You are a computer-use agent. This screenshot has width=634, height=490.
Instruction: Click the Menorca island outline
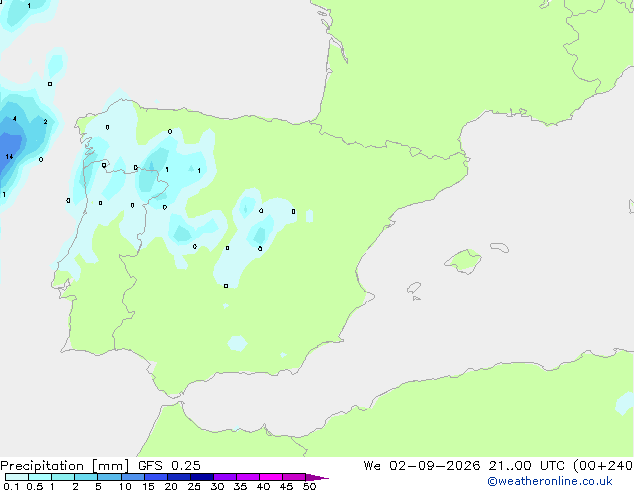pyautogui.click(x=500, y=247)
